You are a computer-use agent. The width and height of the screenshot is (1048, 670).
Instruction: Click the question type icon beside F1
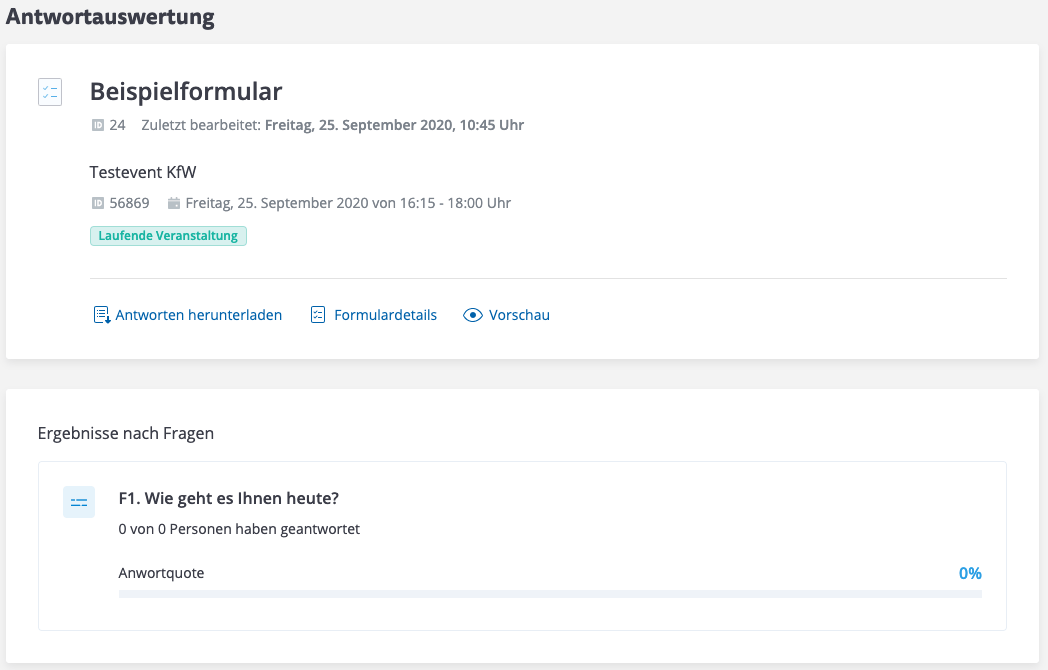[79, 502]
